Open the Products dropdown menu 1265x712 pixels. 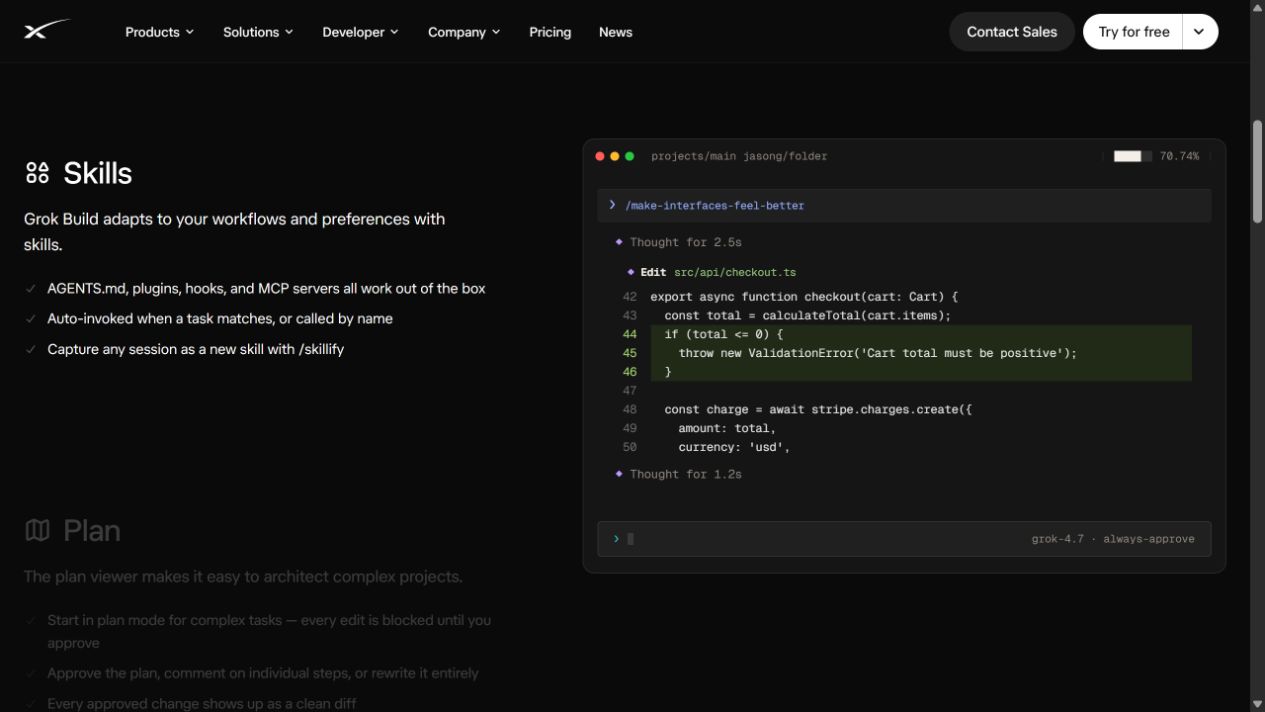(x=159, y=32)
